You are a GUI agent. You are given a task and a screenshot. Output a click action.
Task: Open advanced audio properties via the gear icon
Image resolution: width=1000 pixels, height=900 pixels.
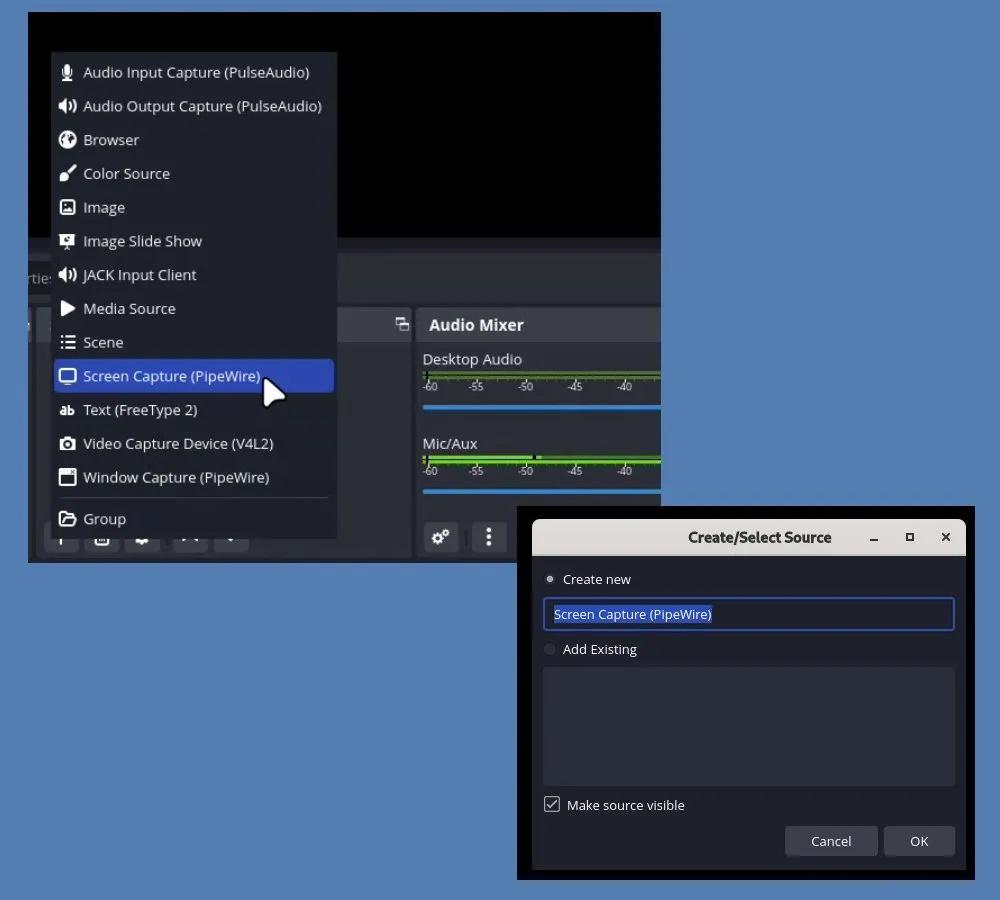click(x=441, y=537)
